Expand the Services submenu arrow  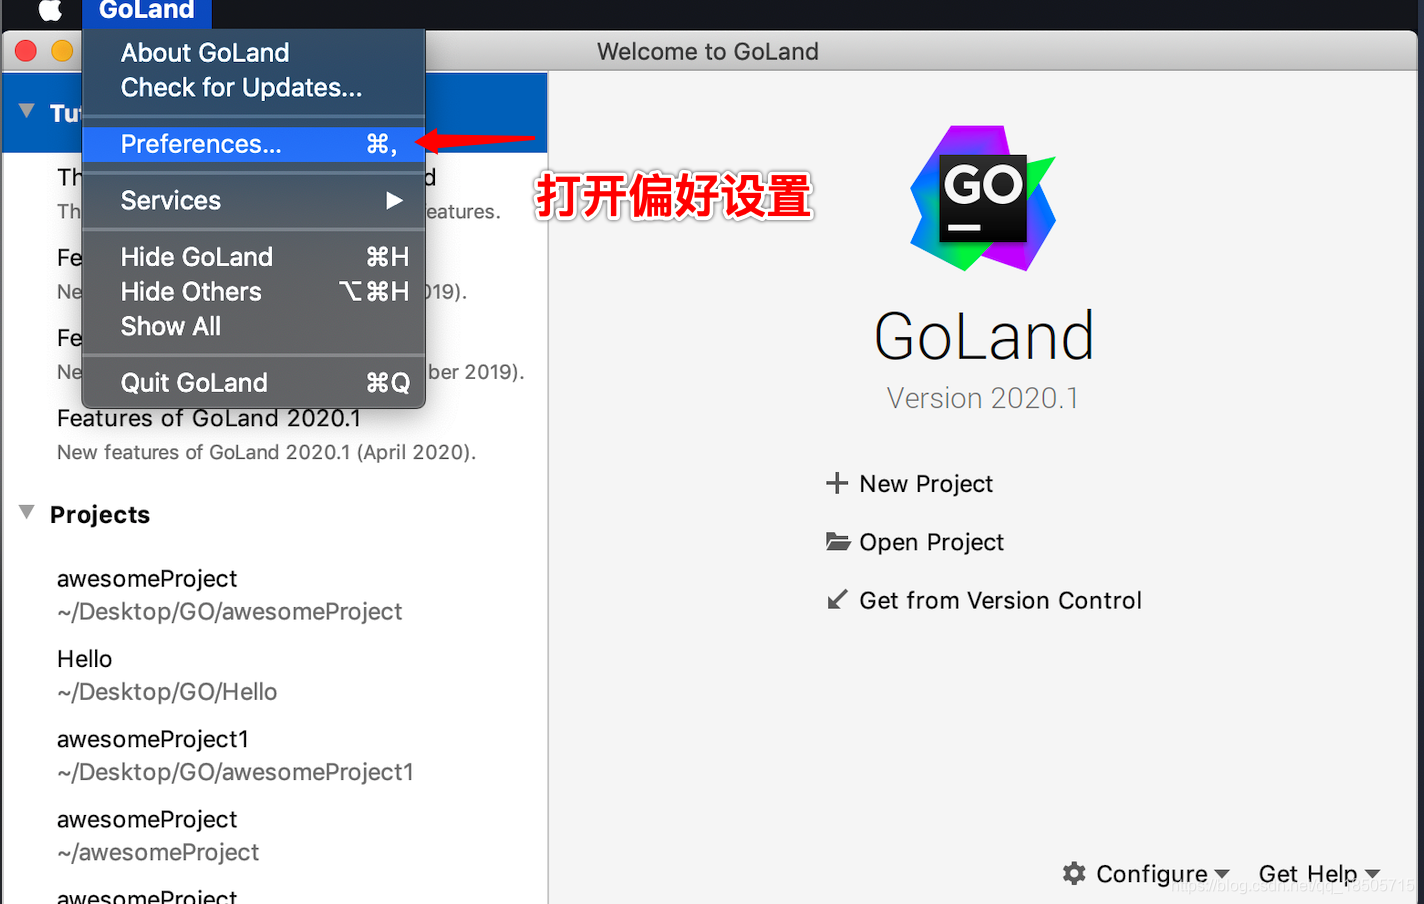point(394,200)
